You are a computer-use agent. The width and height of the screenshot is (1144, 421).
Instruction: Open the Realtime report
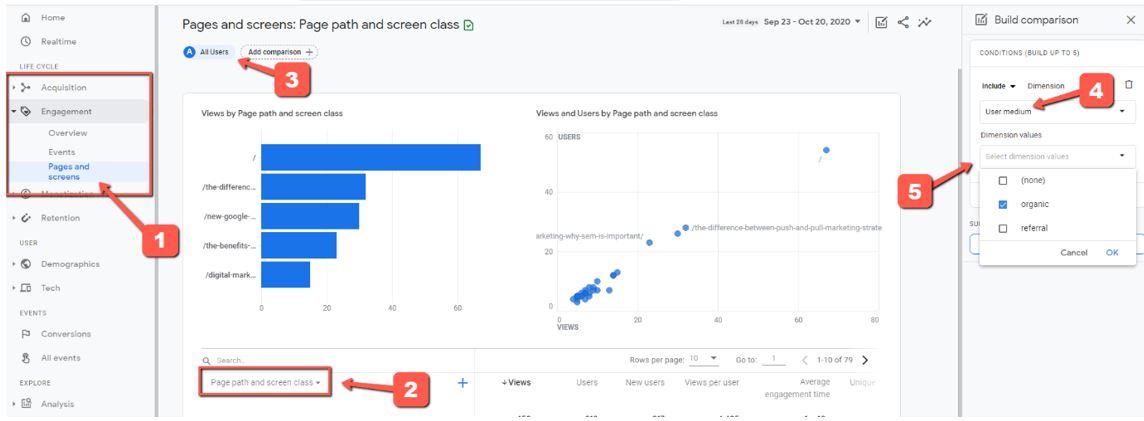58,42
